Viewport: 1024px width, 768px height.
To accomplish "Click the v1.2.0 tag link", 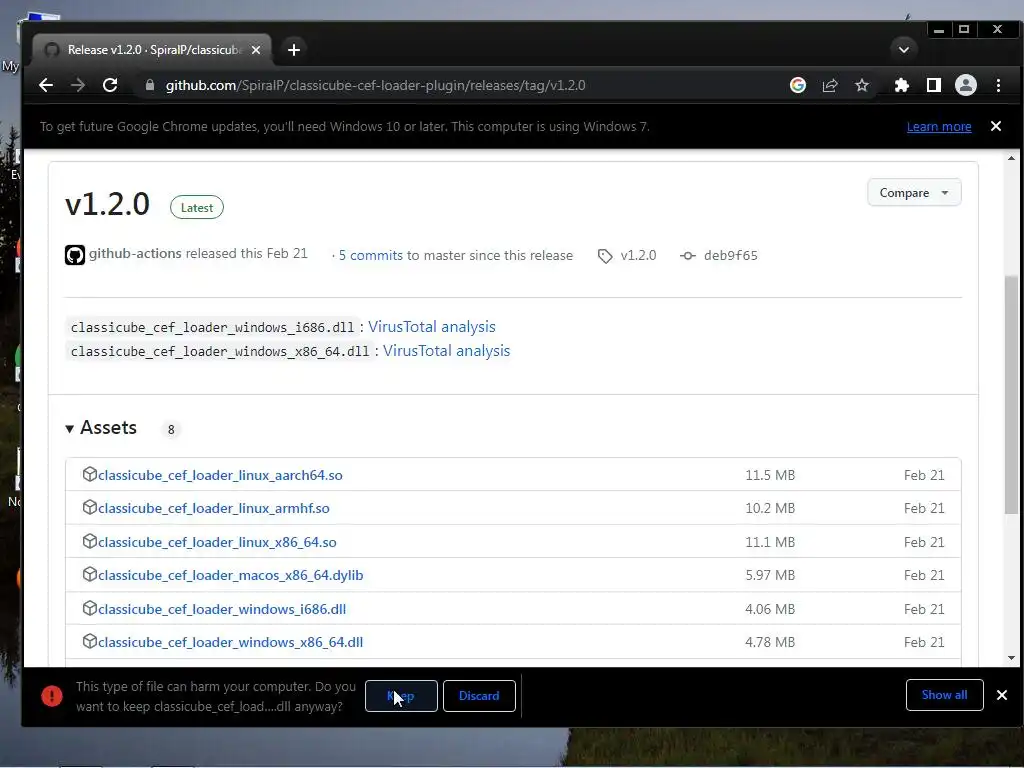I will tap(638, 255).
